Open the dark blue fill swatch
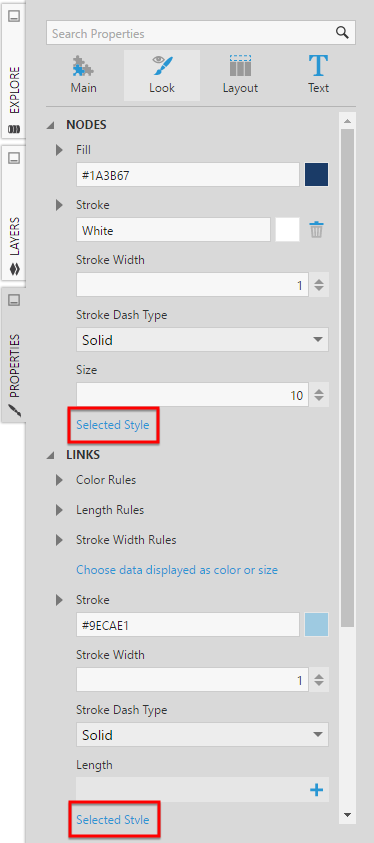This screenshot has width=374, height=843. coord(317,175)
